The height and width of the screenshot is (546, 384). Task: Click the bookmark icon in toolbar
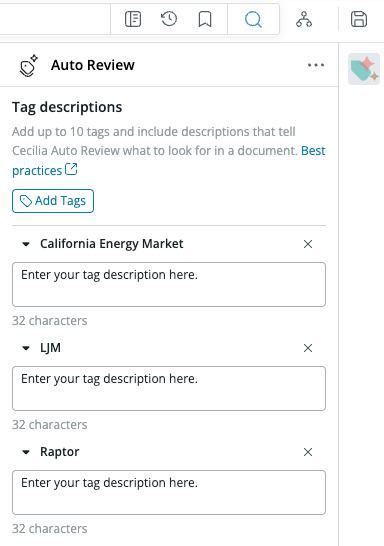point(205,19)
